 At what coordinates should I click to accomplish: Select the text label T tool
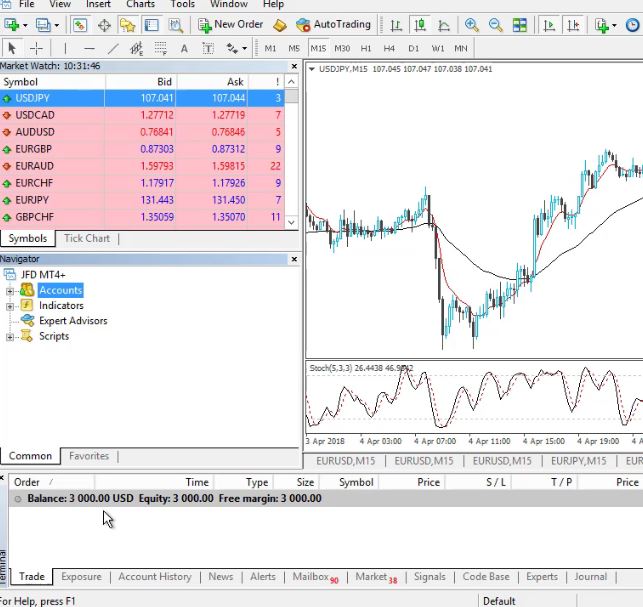(x=208, y=48)
